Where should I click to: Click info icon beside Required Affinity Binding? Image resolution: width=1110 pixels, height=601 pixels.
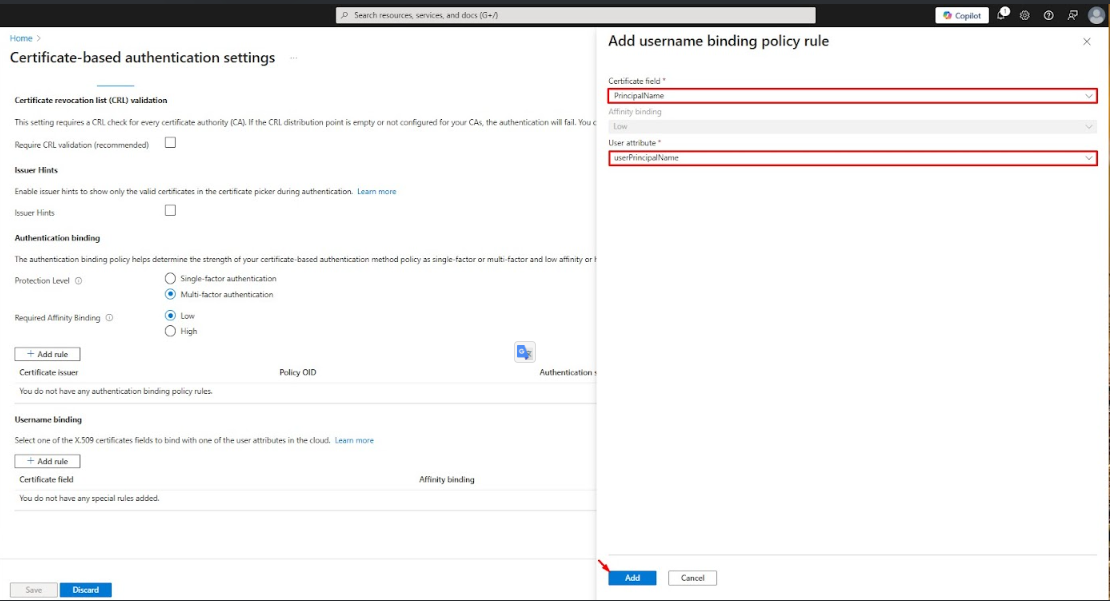[109, 318]
